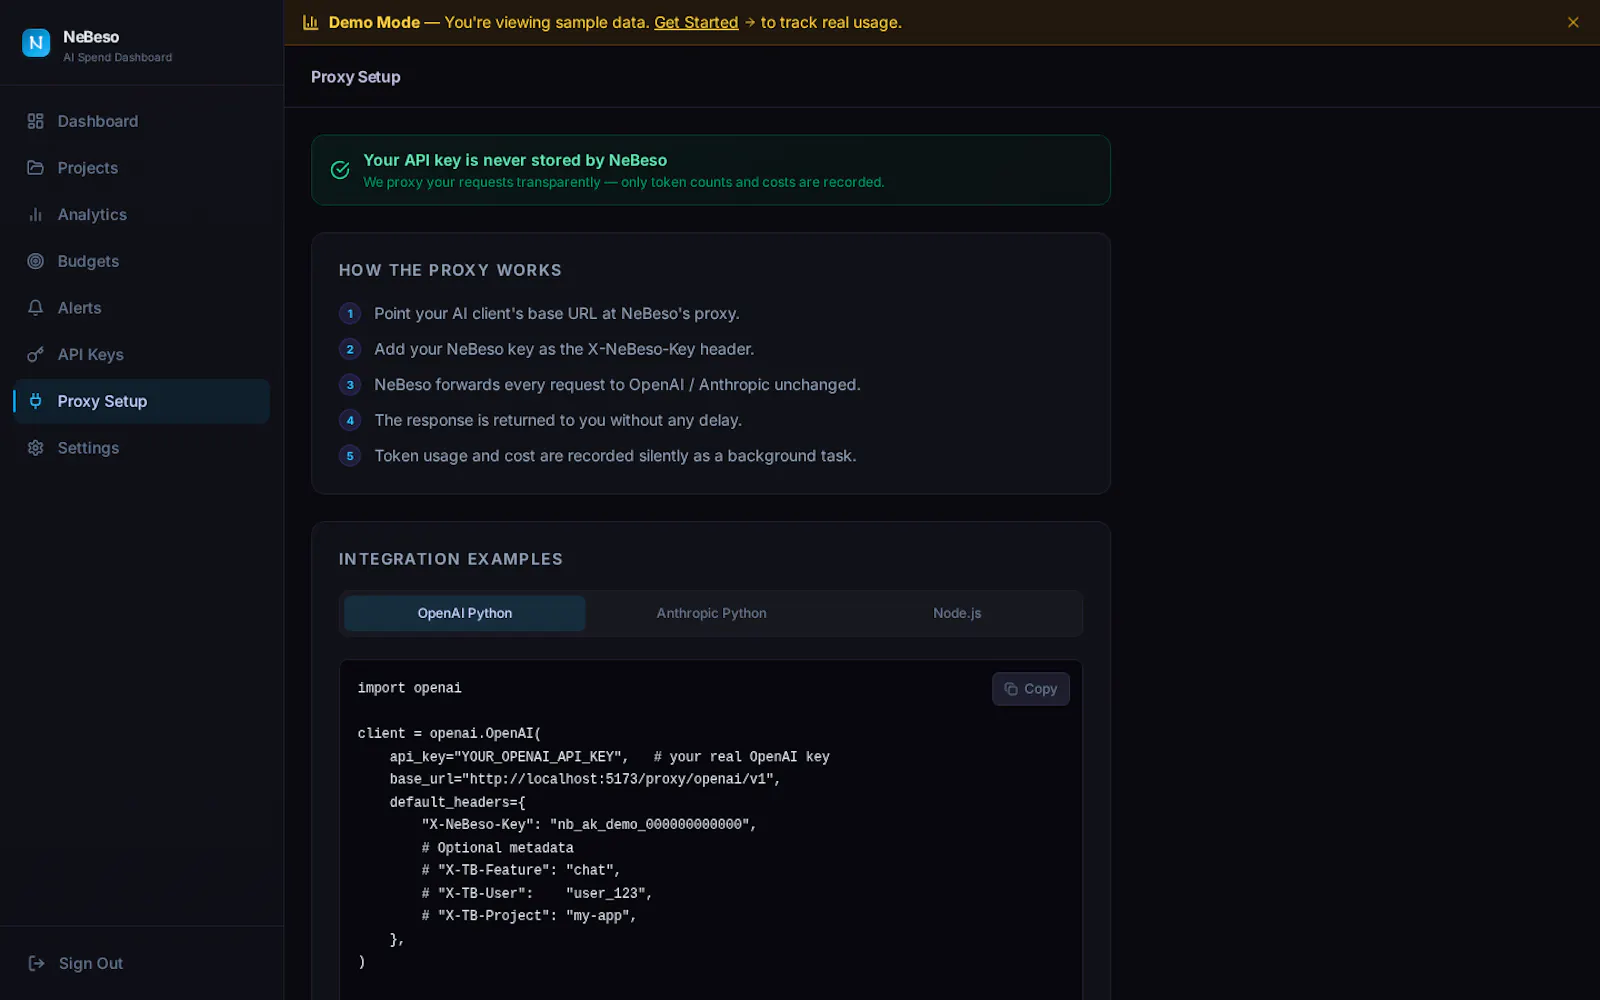Click step 1 number badge
This screenshot has width=1600, height=1000.
(350, 314)
